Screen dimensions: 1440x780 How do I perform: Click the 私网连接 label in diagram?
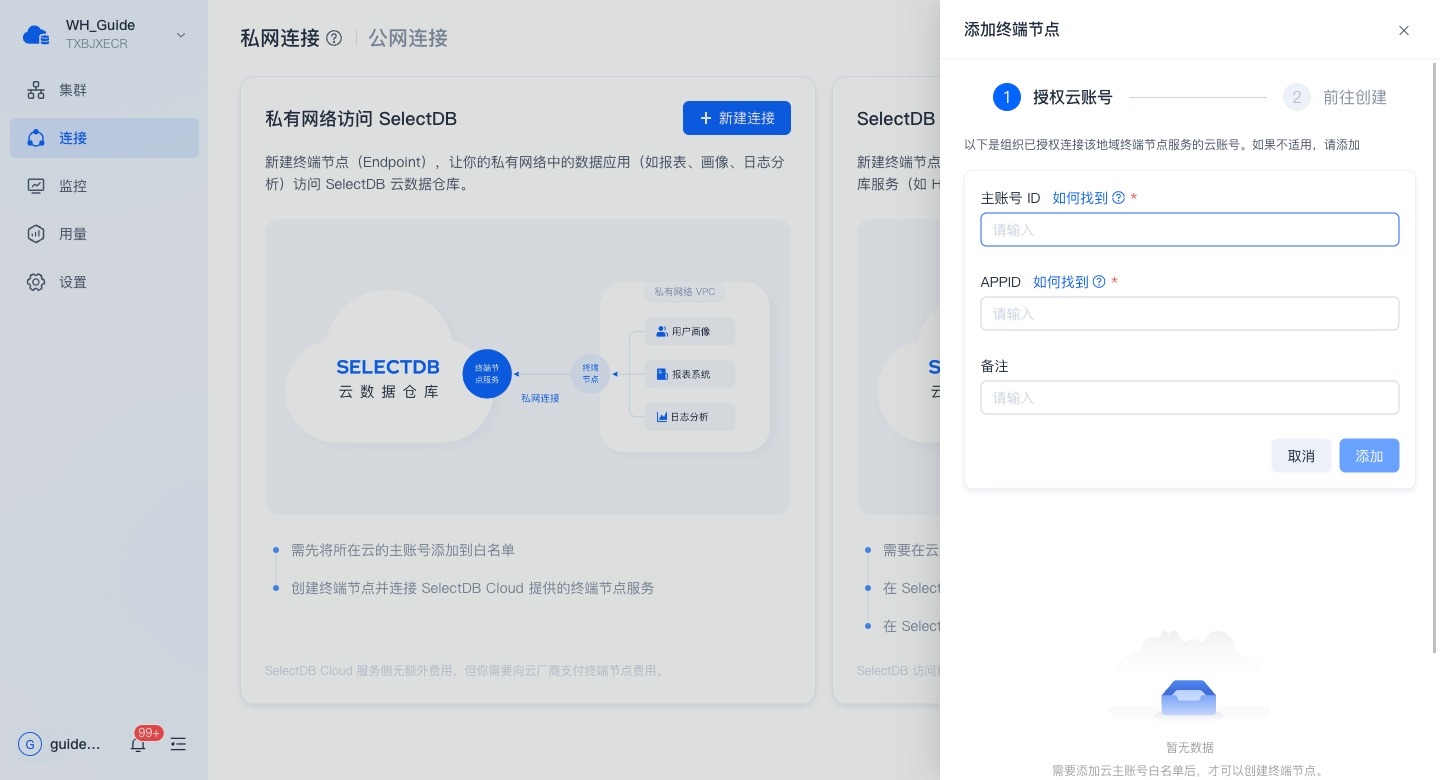point(540,398)
